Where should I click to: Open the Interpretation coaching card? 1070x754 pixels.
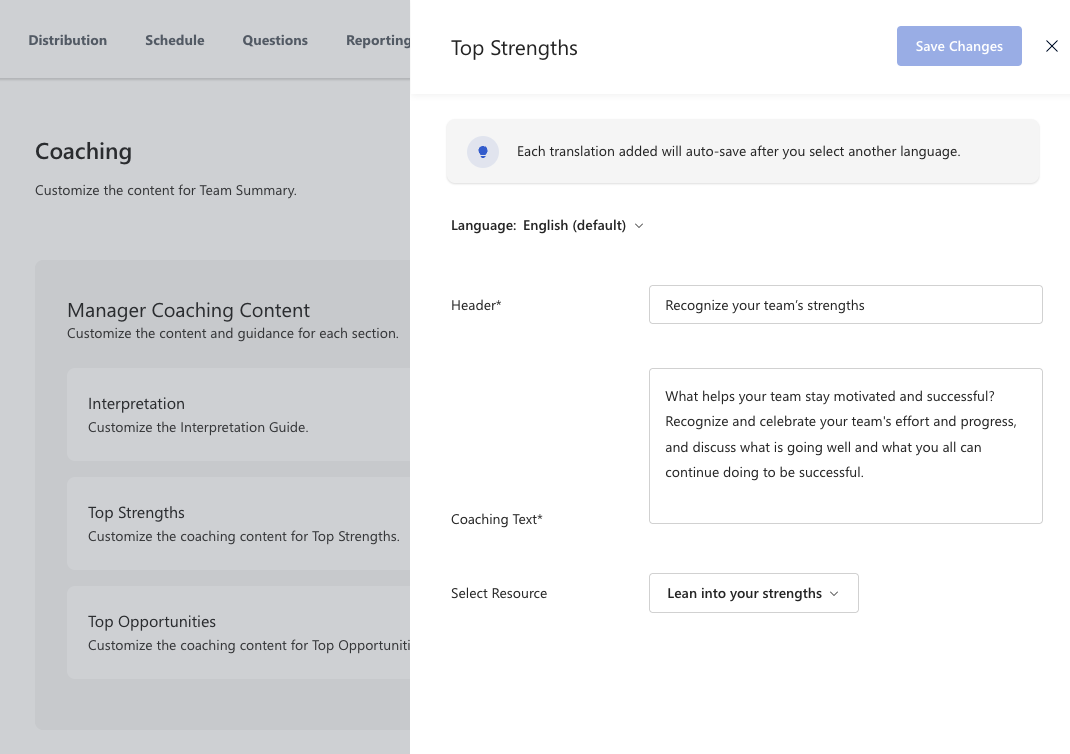pos(238,414)
